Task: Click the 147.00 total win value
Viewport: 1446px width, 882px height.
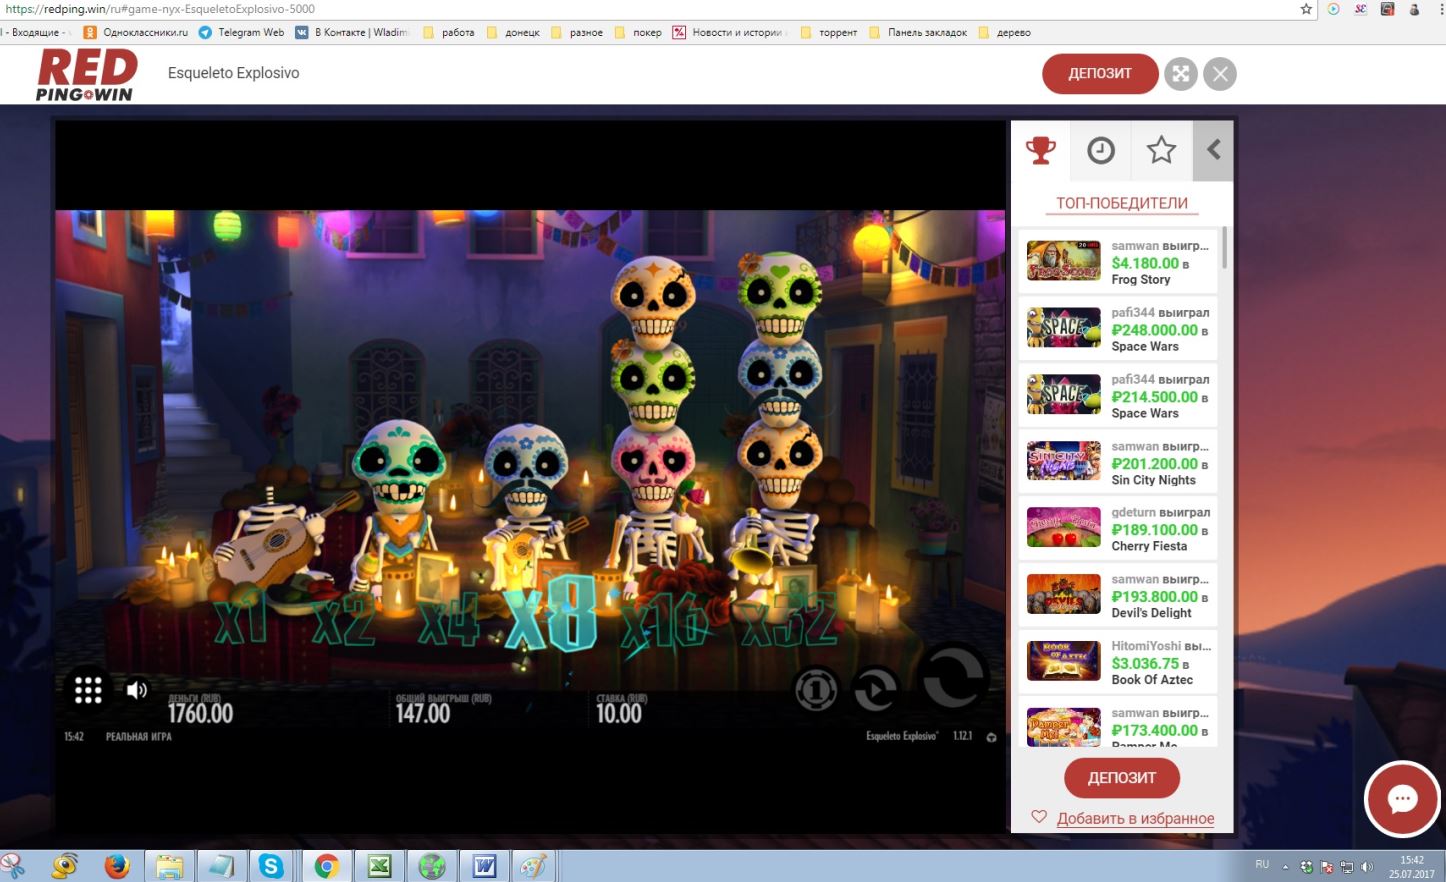Action: click(x=423, y=713)
